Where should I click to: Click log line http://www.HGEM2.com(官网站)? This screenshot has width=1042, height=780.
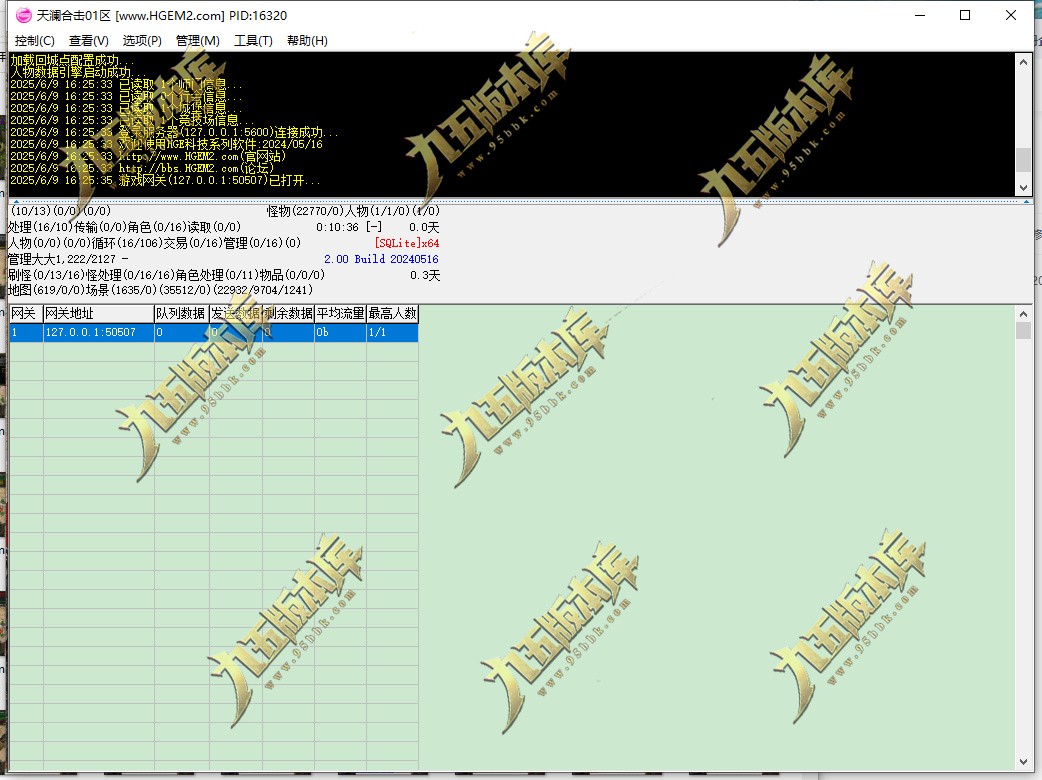(x=148, y=156)
